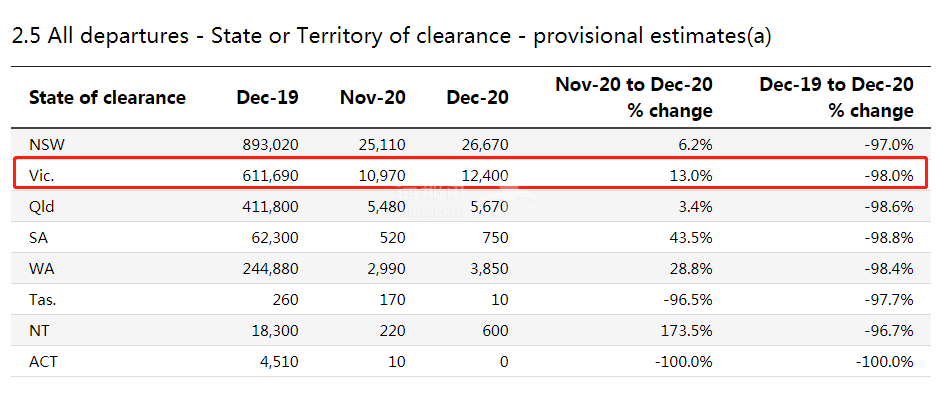
Task: Select the NT row label
Action: (x=38, y=331)
